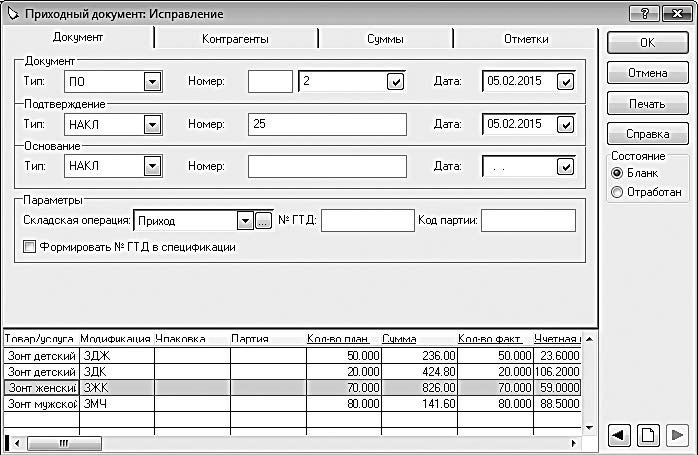The image size is (698, 455).
Task: Expand the Документ Тип dropdown showing ПО
Action: (x=152, y=82)
